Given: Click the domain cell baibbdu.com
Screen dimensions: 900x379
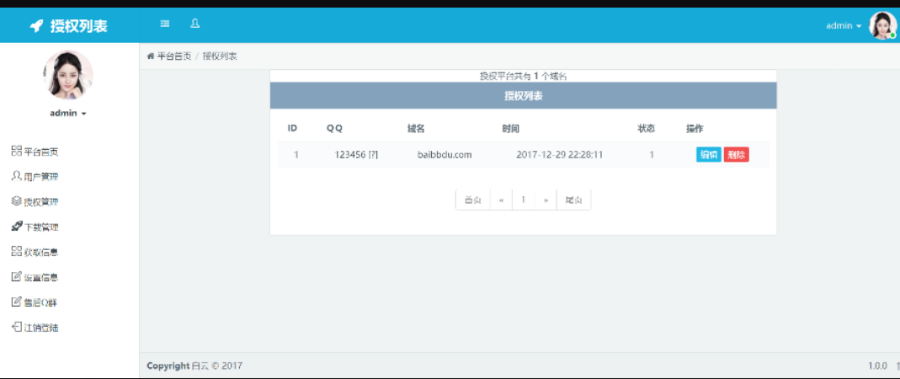Looking at the screenshot, I should tap(445, 154).
